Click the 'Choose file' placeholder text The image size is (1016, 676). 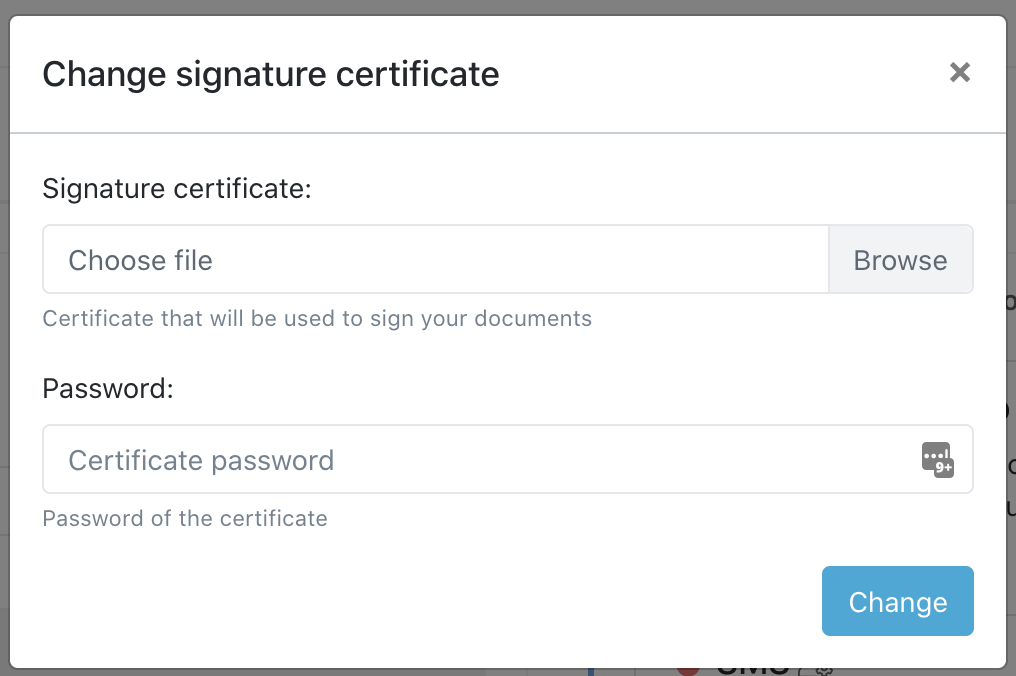coord(140,261)
